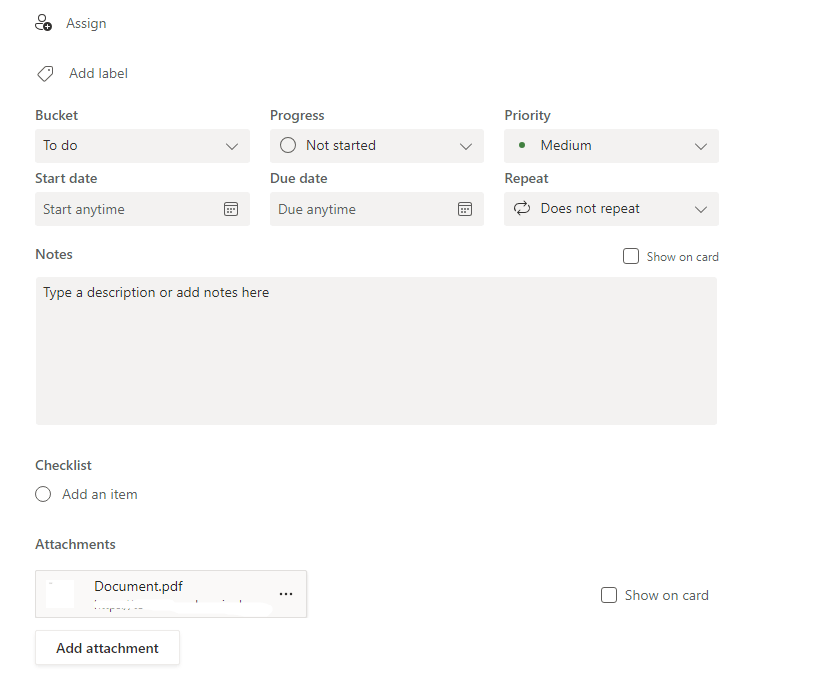Open the Document.pdf attachment
818x677 pixels.
[171, 594]
